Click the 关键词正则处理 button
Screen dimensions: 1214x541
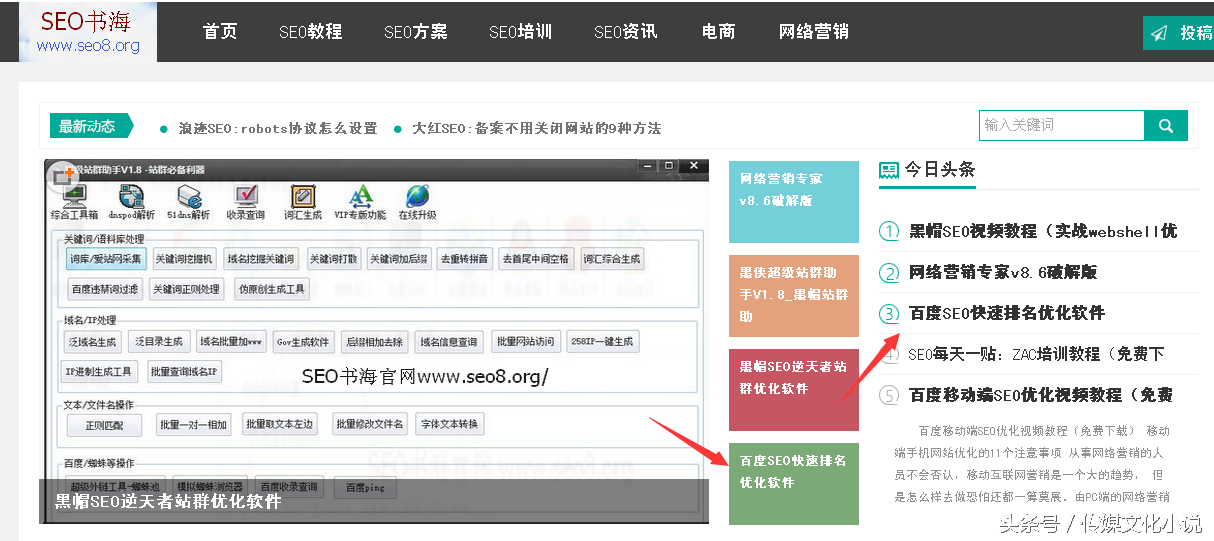187,289
